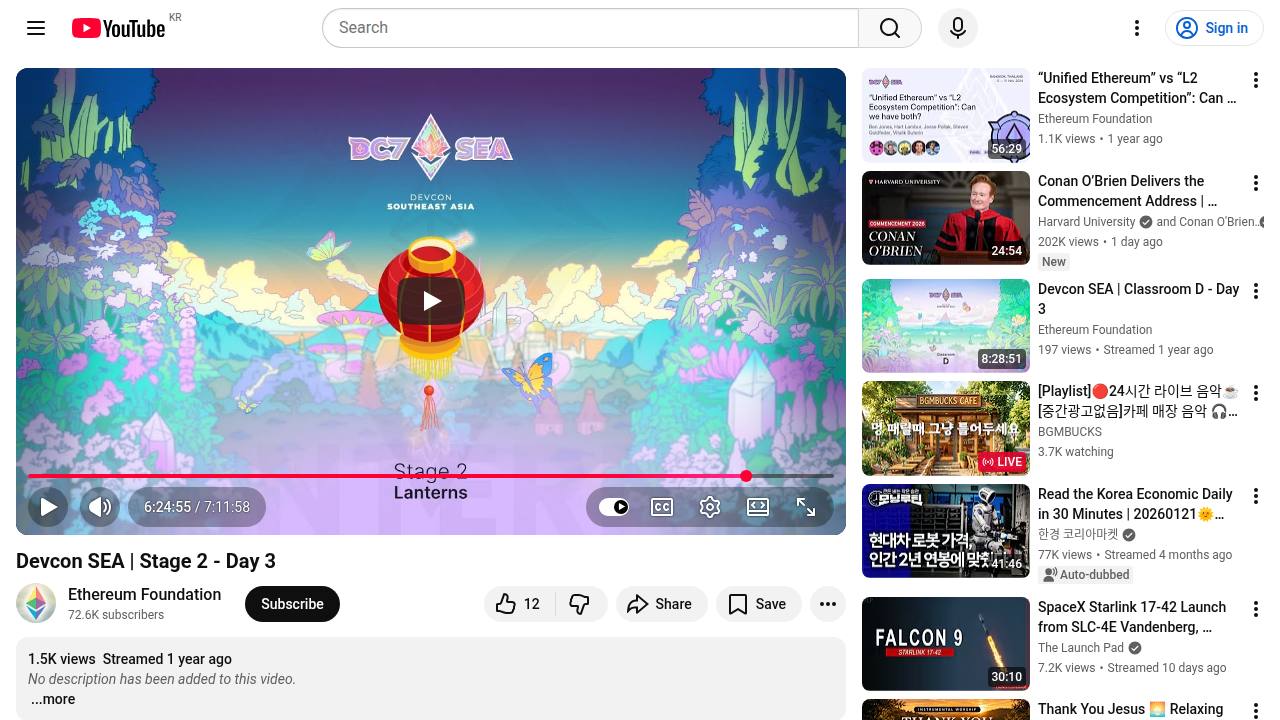Visit the 한경 코리아마켓 channel

[x=1077, y=535]
